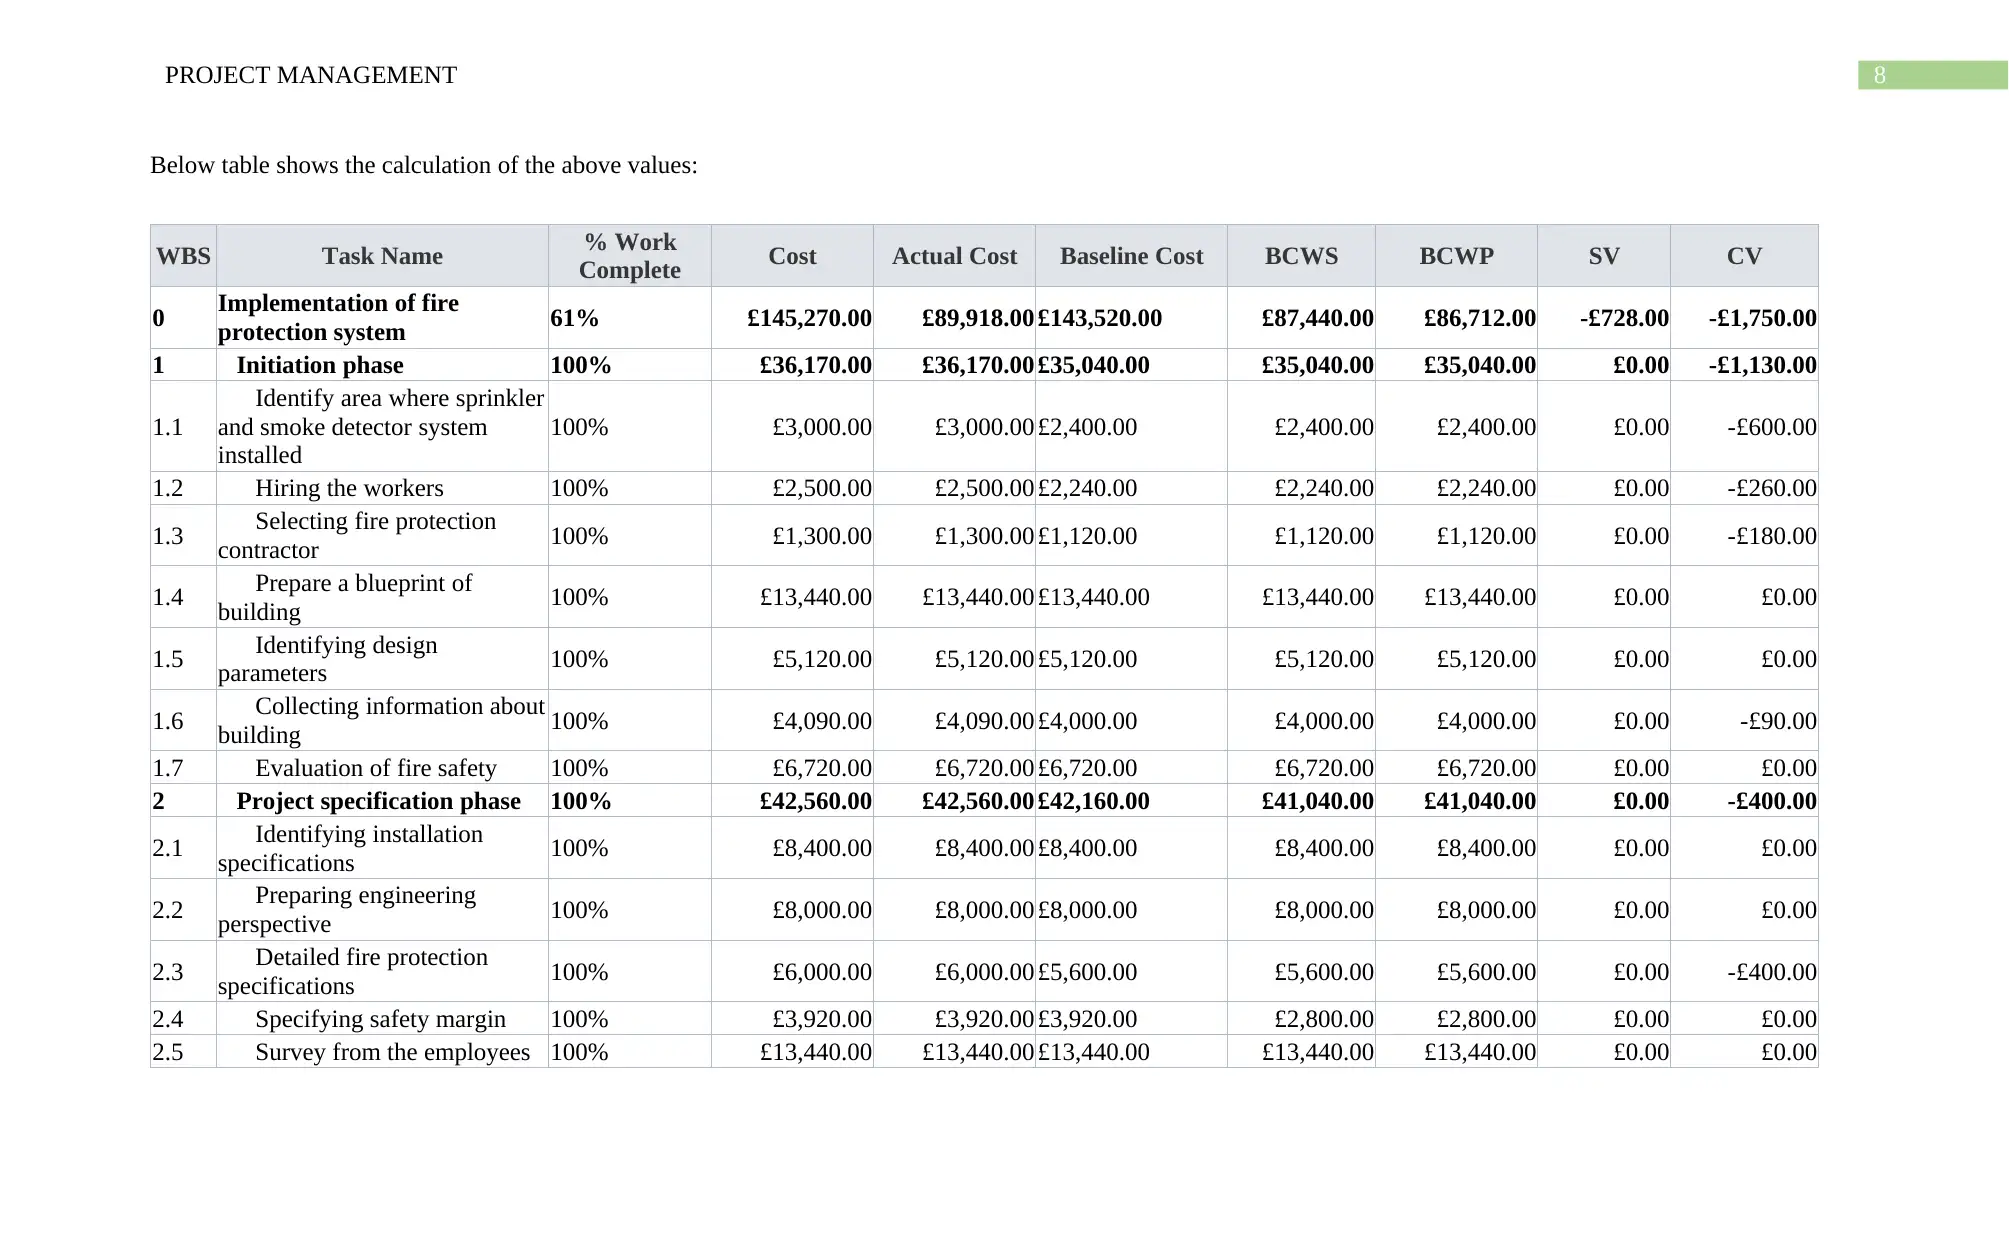Viewport: 2009px width, 1241px height.
Task: Click the -£1,130.00 CV cell
Action: click(x=1744, y=365)
